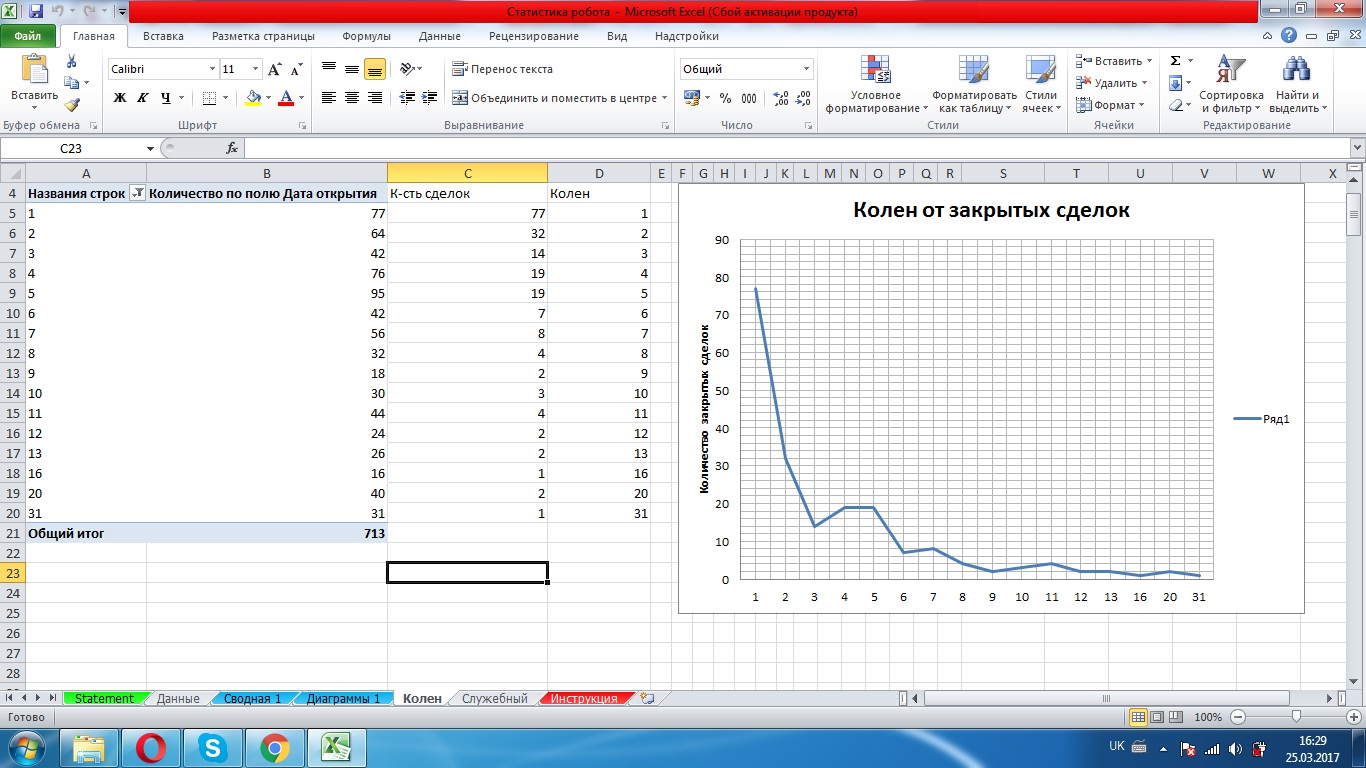Align text left

click(x=329, y=98)
